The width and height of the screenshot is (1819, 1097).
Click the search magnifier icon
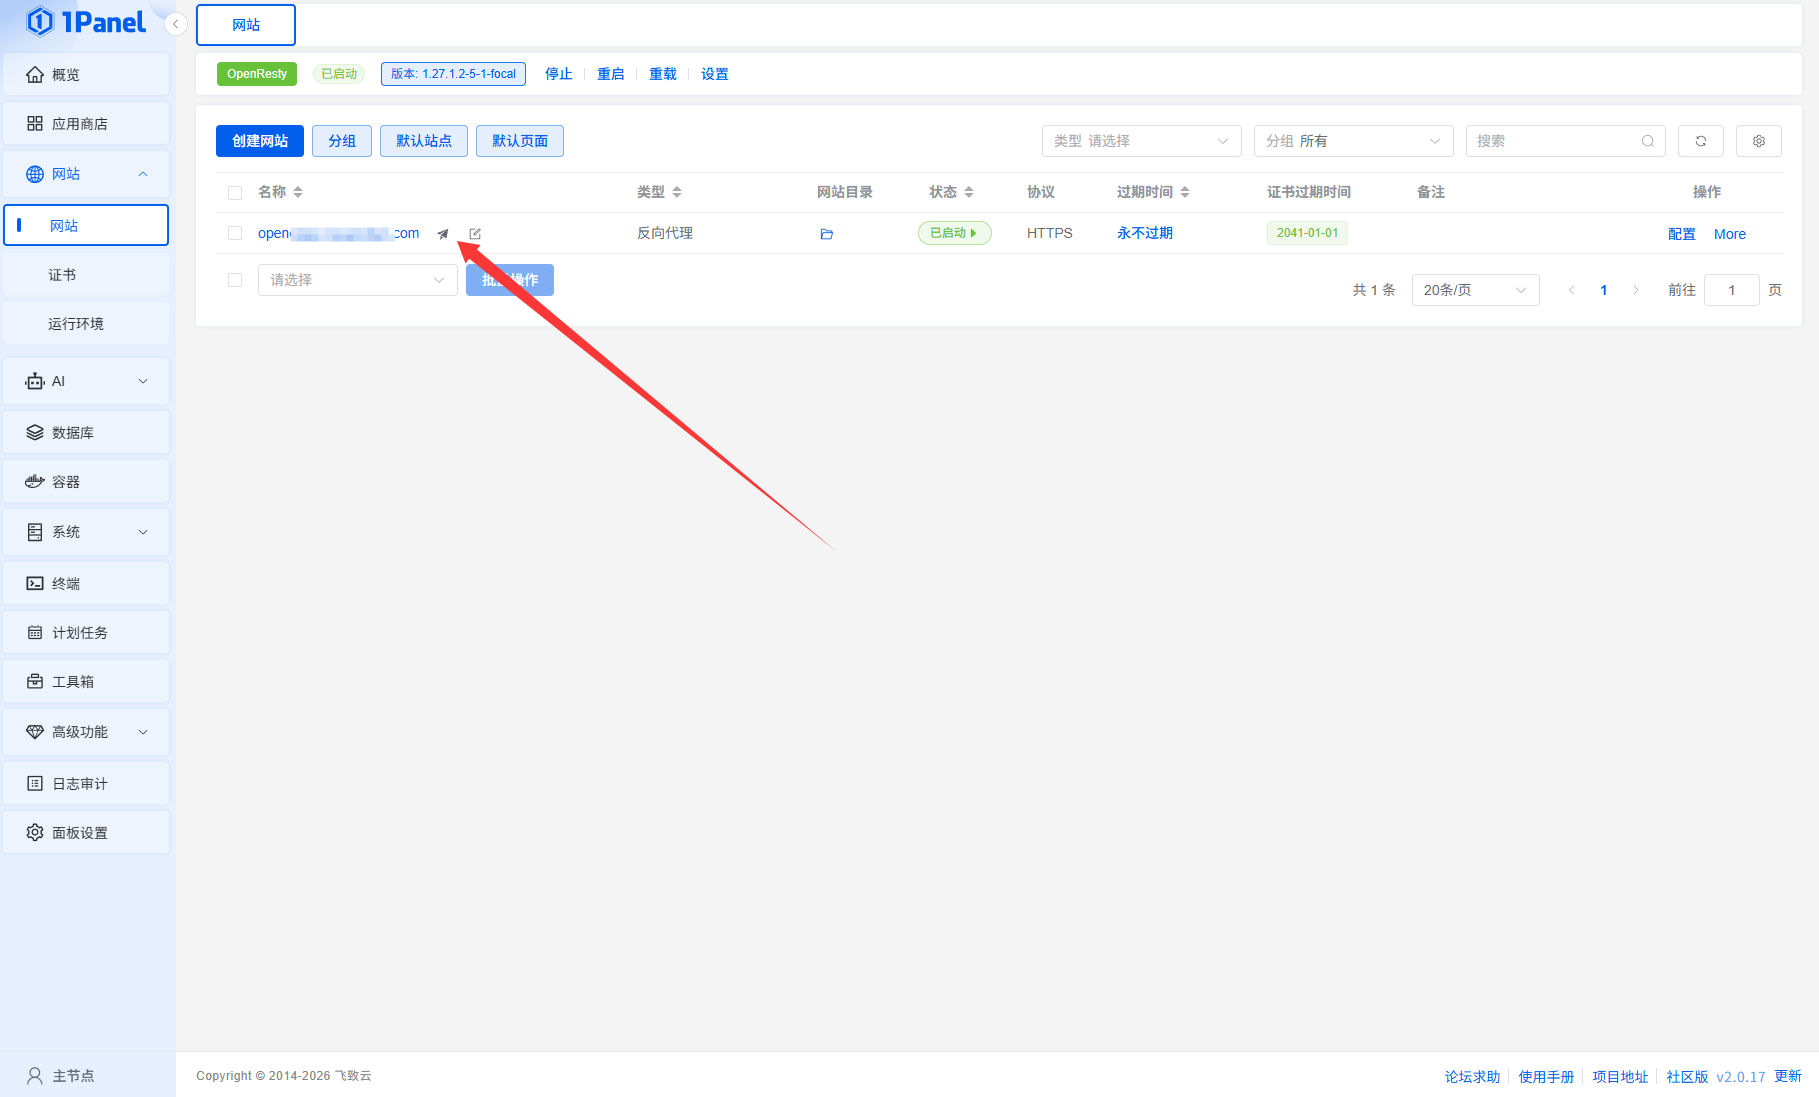pos(1647,141)
